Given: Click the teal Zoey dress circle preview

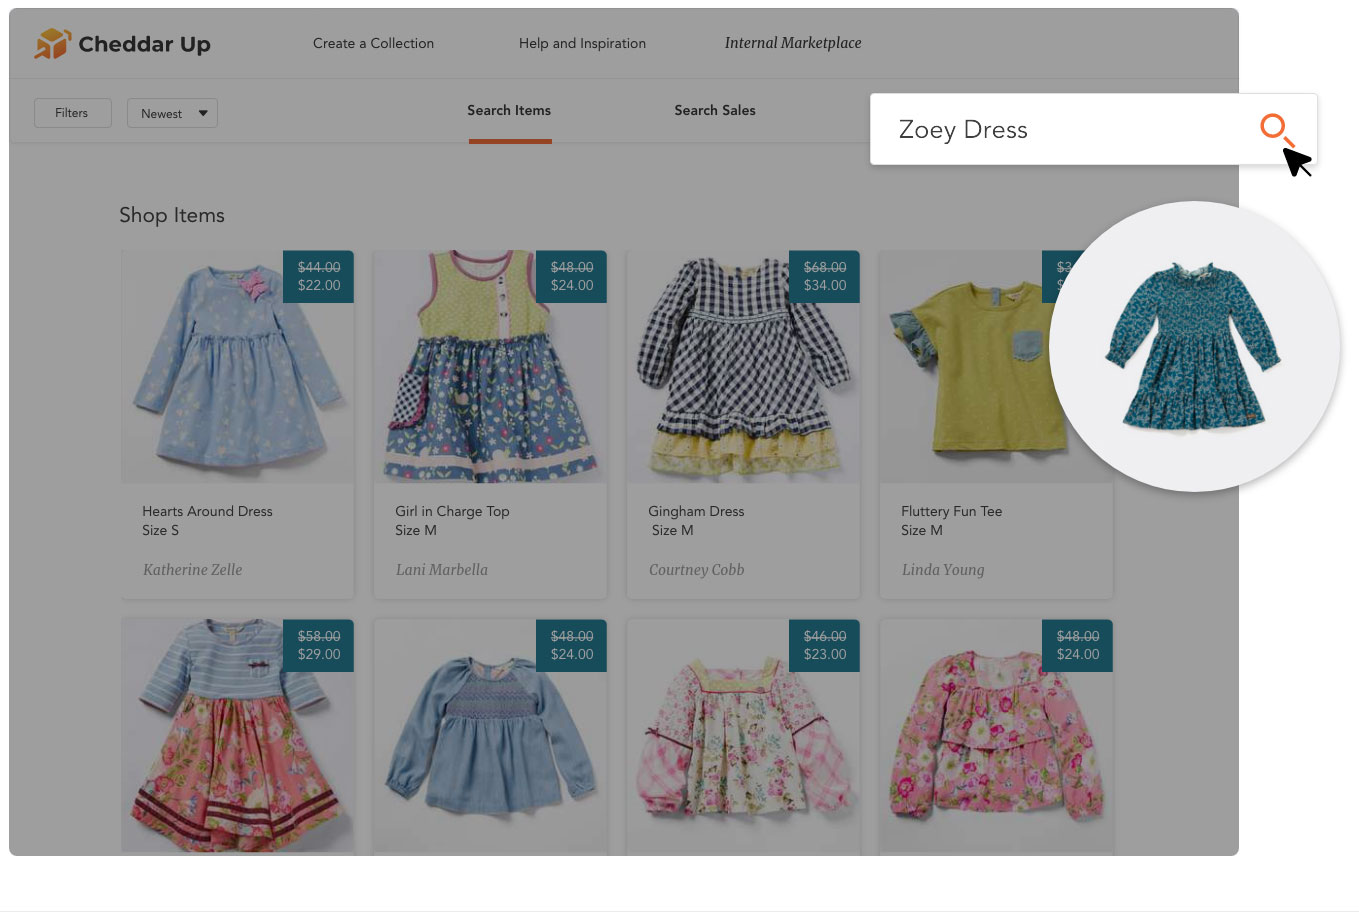Looking at the screenshot, I should (x=1194, y=346).
